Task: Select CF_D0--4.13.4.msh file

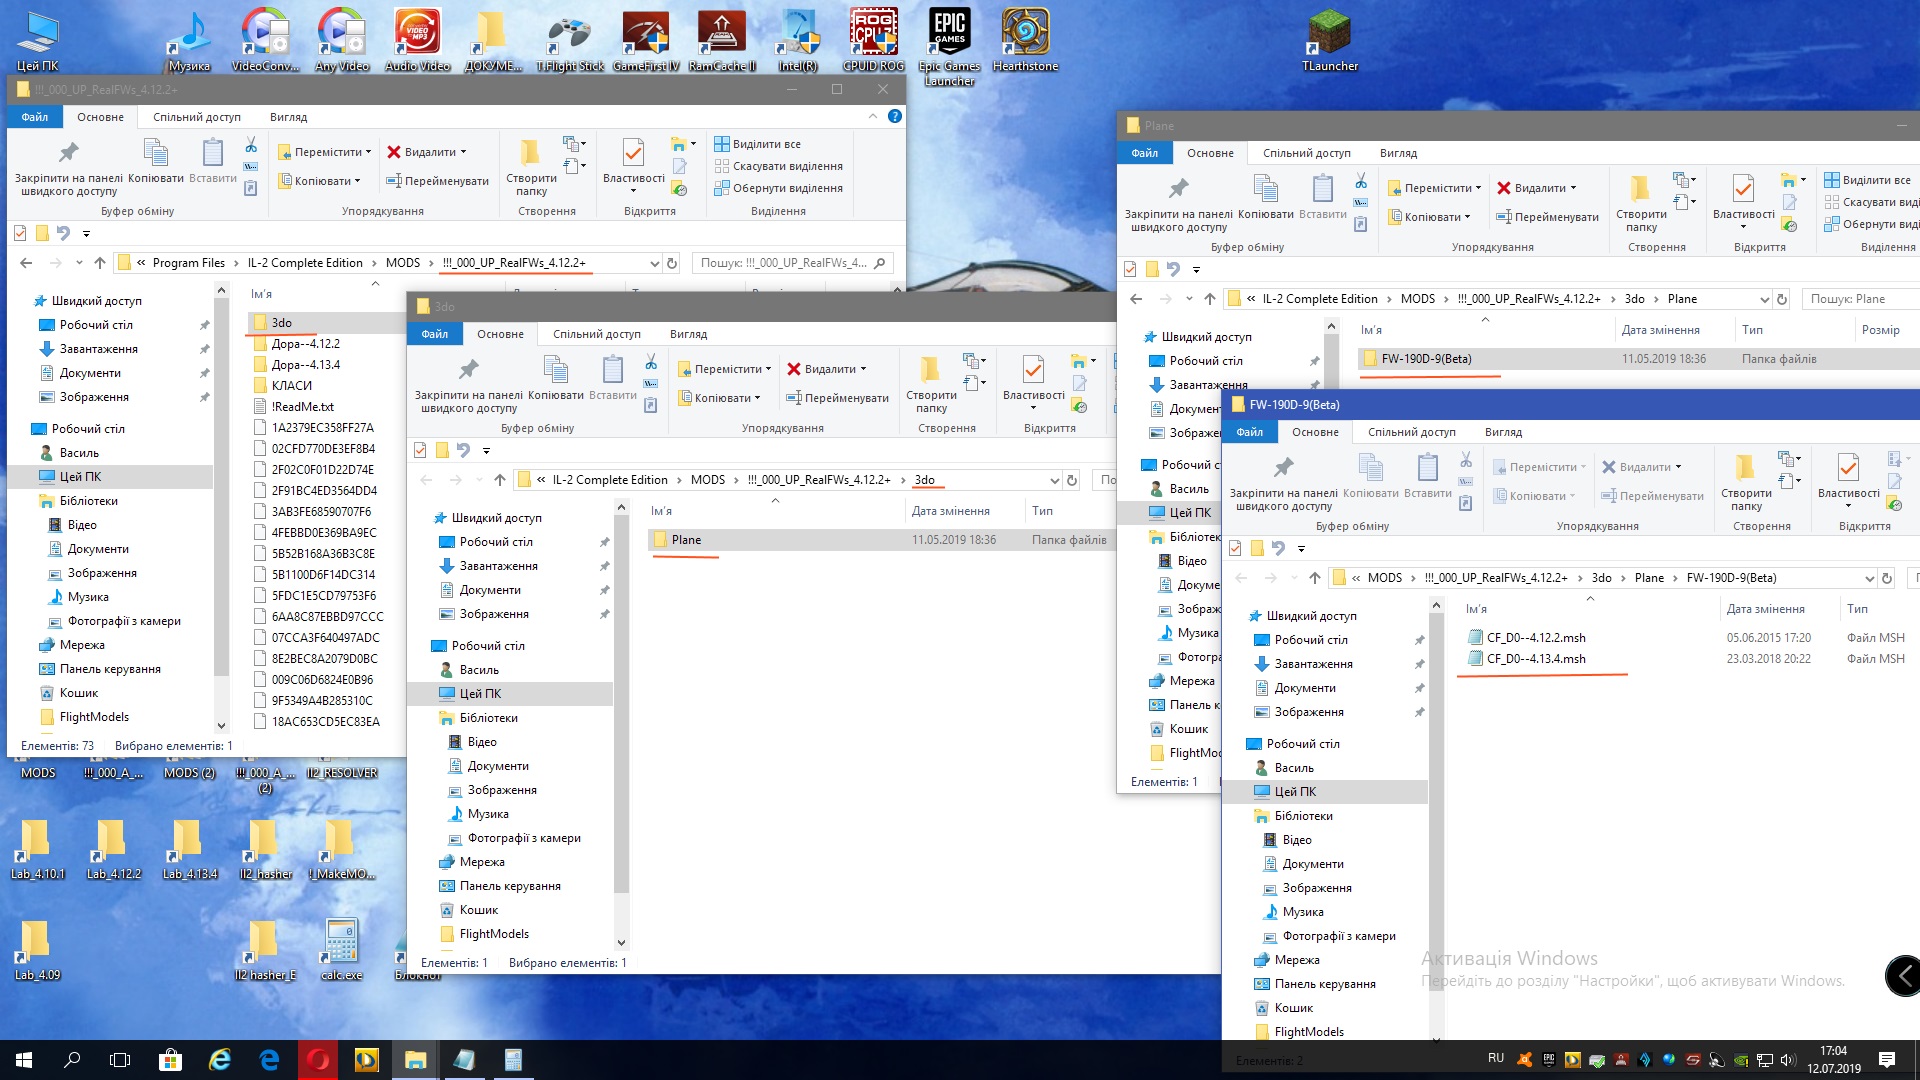Action: (1535, 659)
